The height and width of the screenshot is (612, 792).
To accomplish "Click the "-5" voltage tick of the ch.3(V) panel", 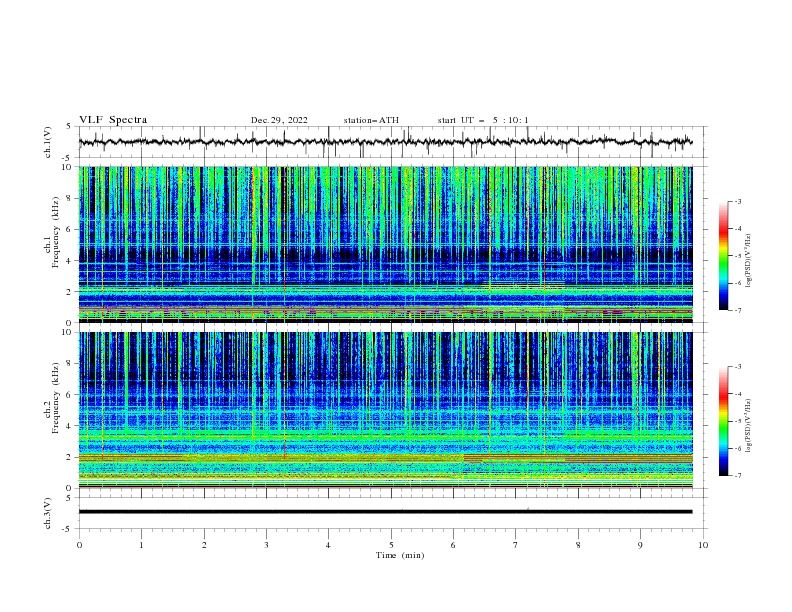I will tap(68, 529).
